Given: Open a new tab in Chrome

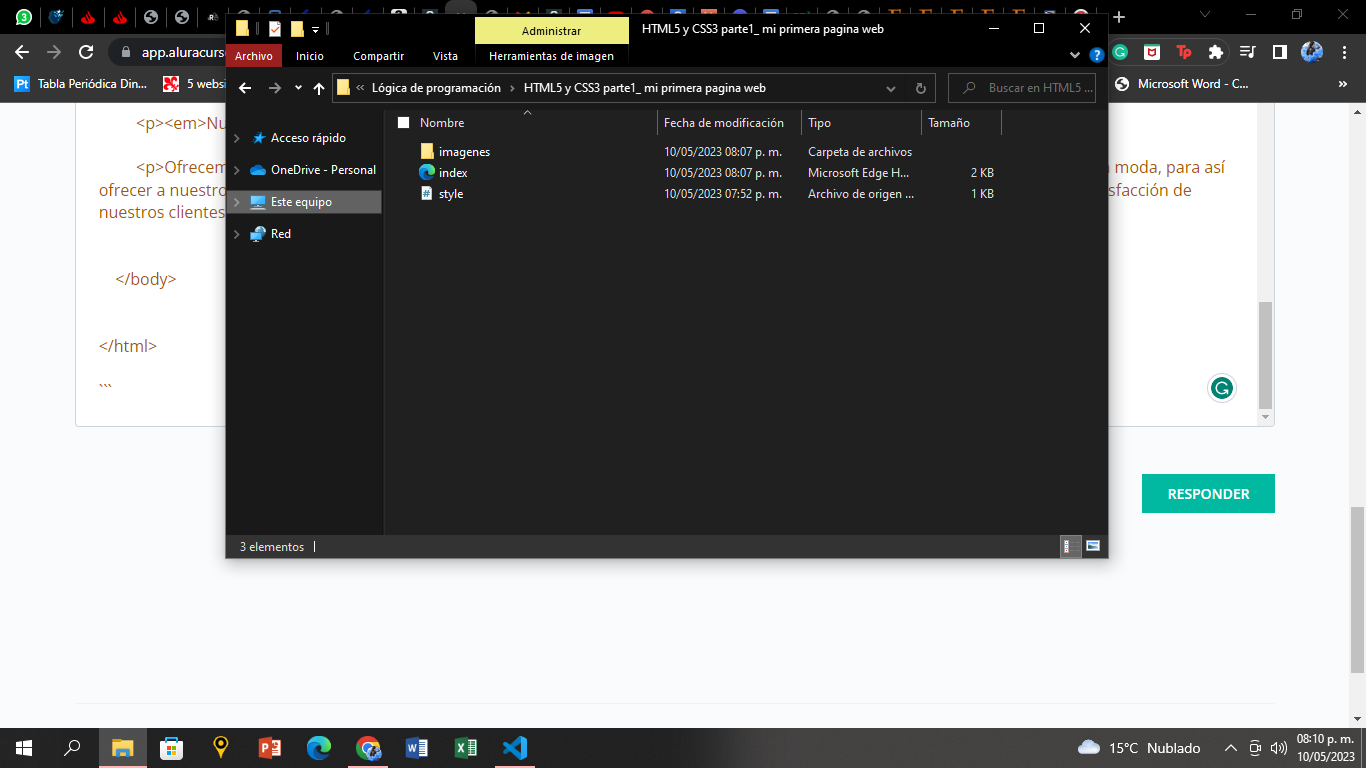Looking at the screenshot, I should click(x=1119, y=17).
